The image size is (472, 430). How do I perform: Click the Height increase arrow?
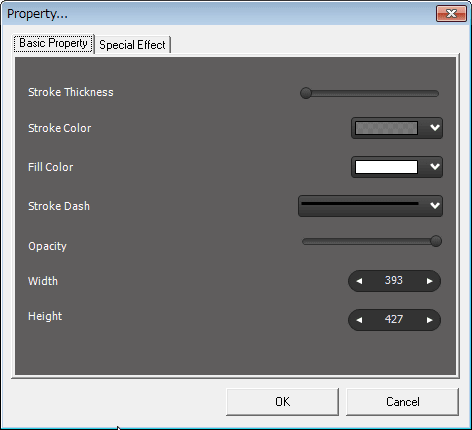click(430, 320)
